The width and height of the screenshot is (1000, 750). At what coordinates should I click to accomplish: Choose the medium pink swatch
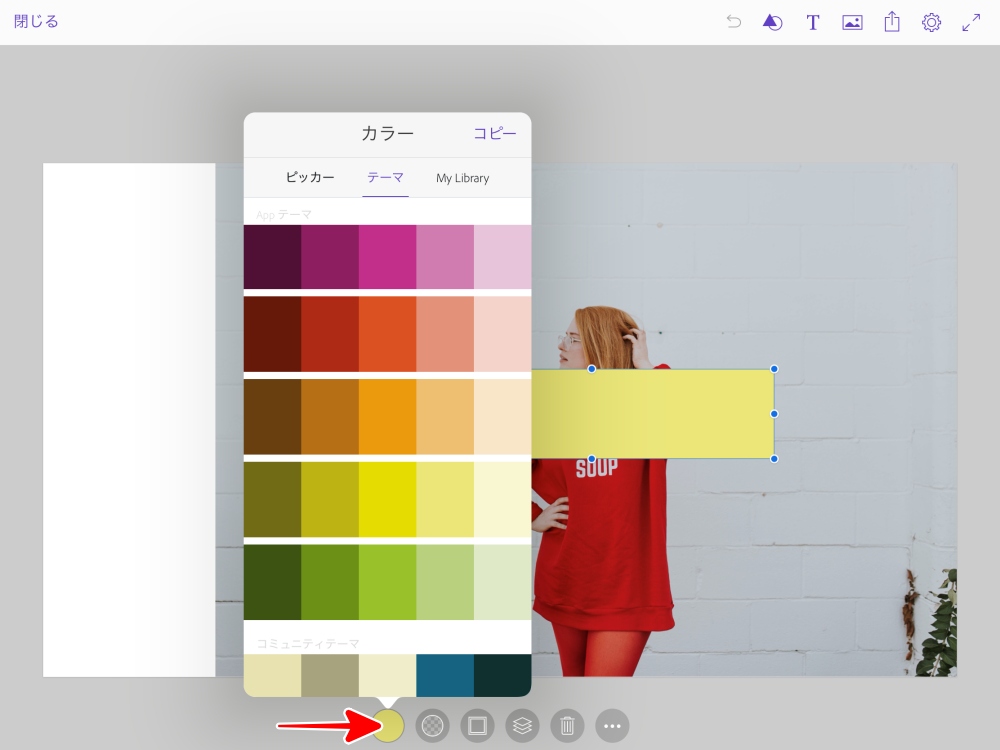tap(445, 257)
